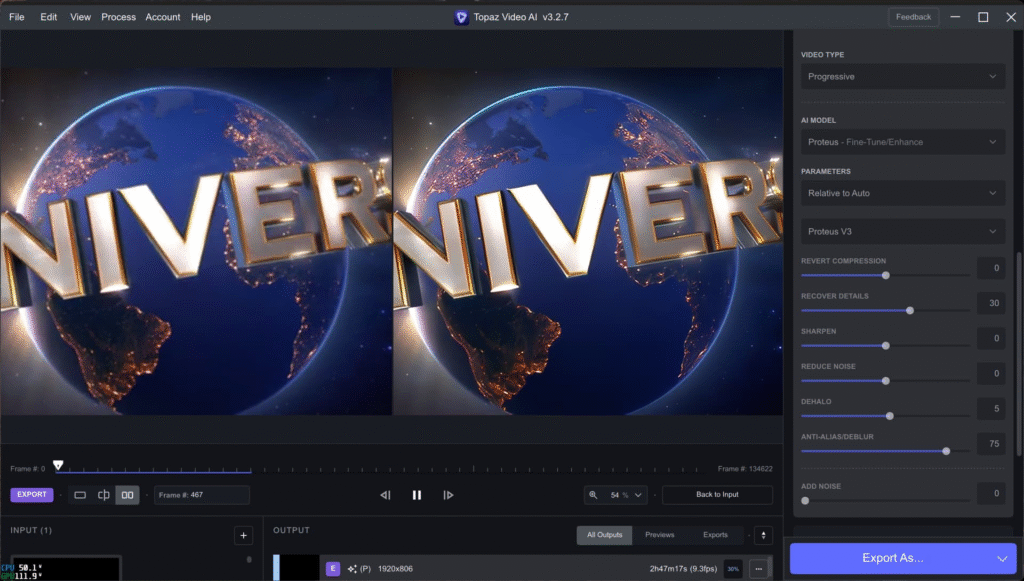Open the Process menu

tap(118, 17)
